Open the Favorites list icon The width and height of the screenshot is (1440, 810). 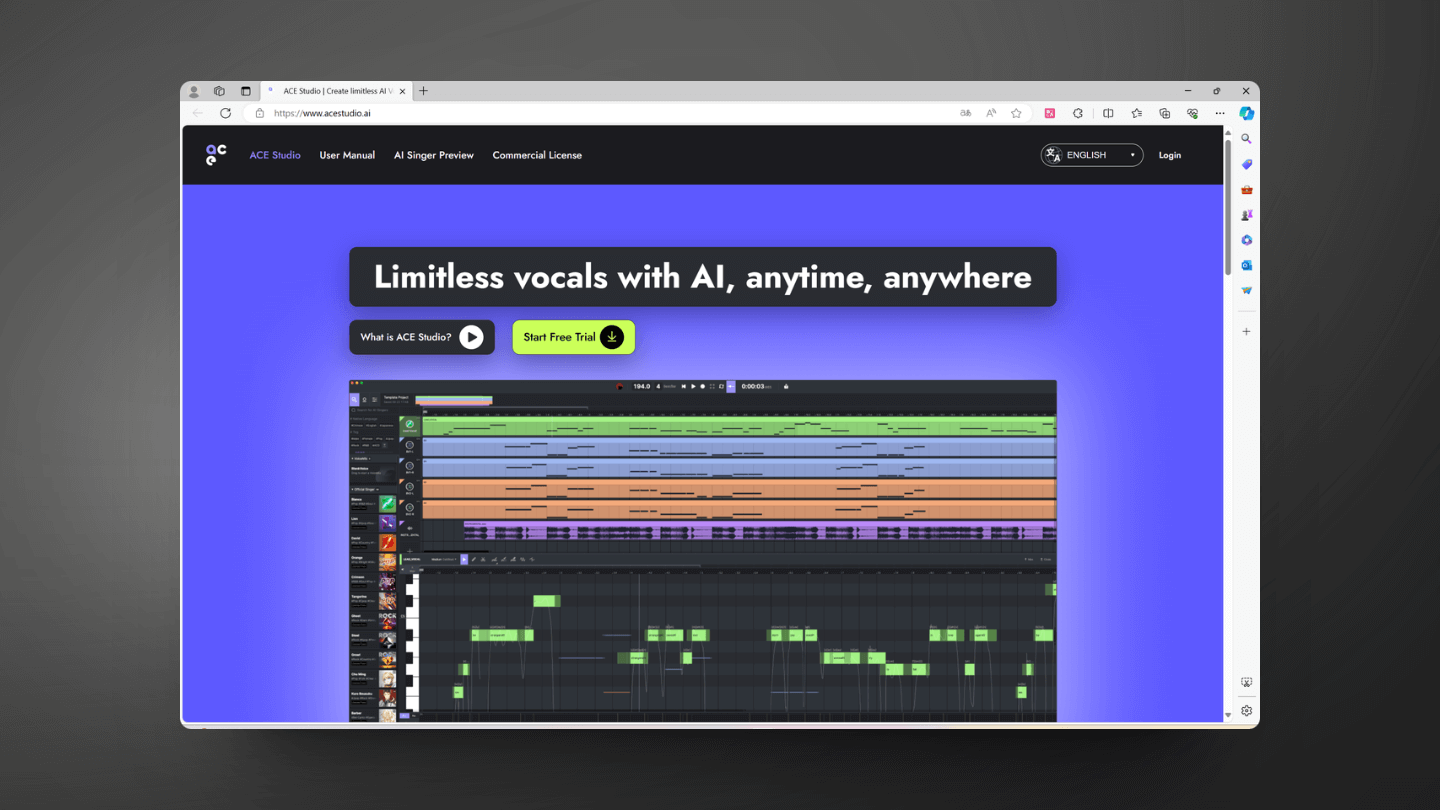pyautogui.click(x=1137, y=113)
